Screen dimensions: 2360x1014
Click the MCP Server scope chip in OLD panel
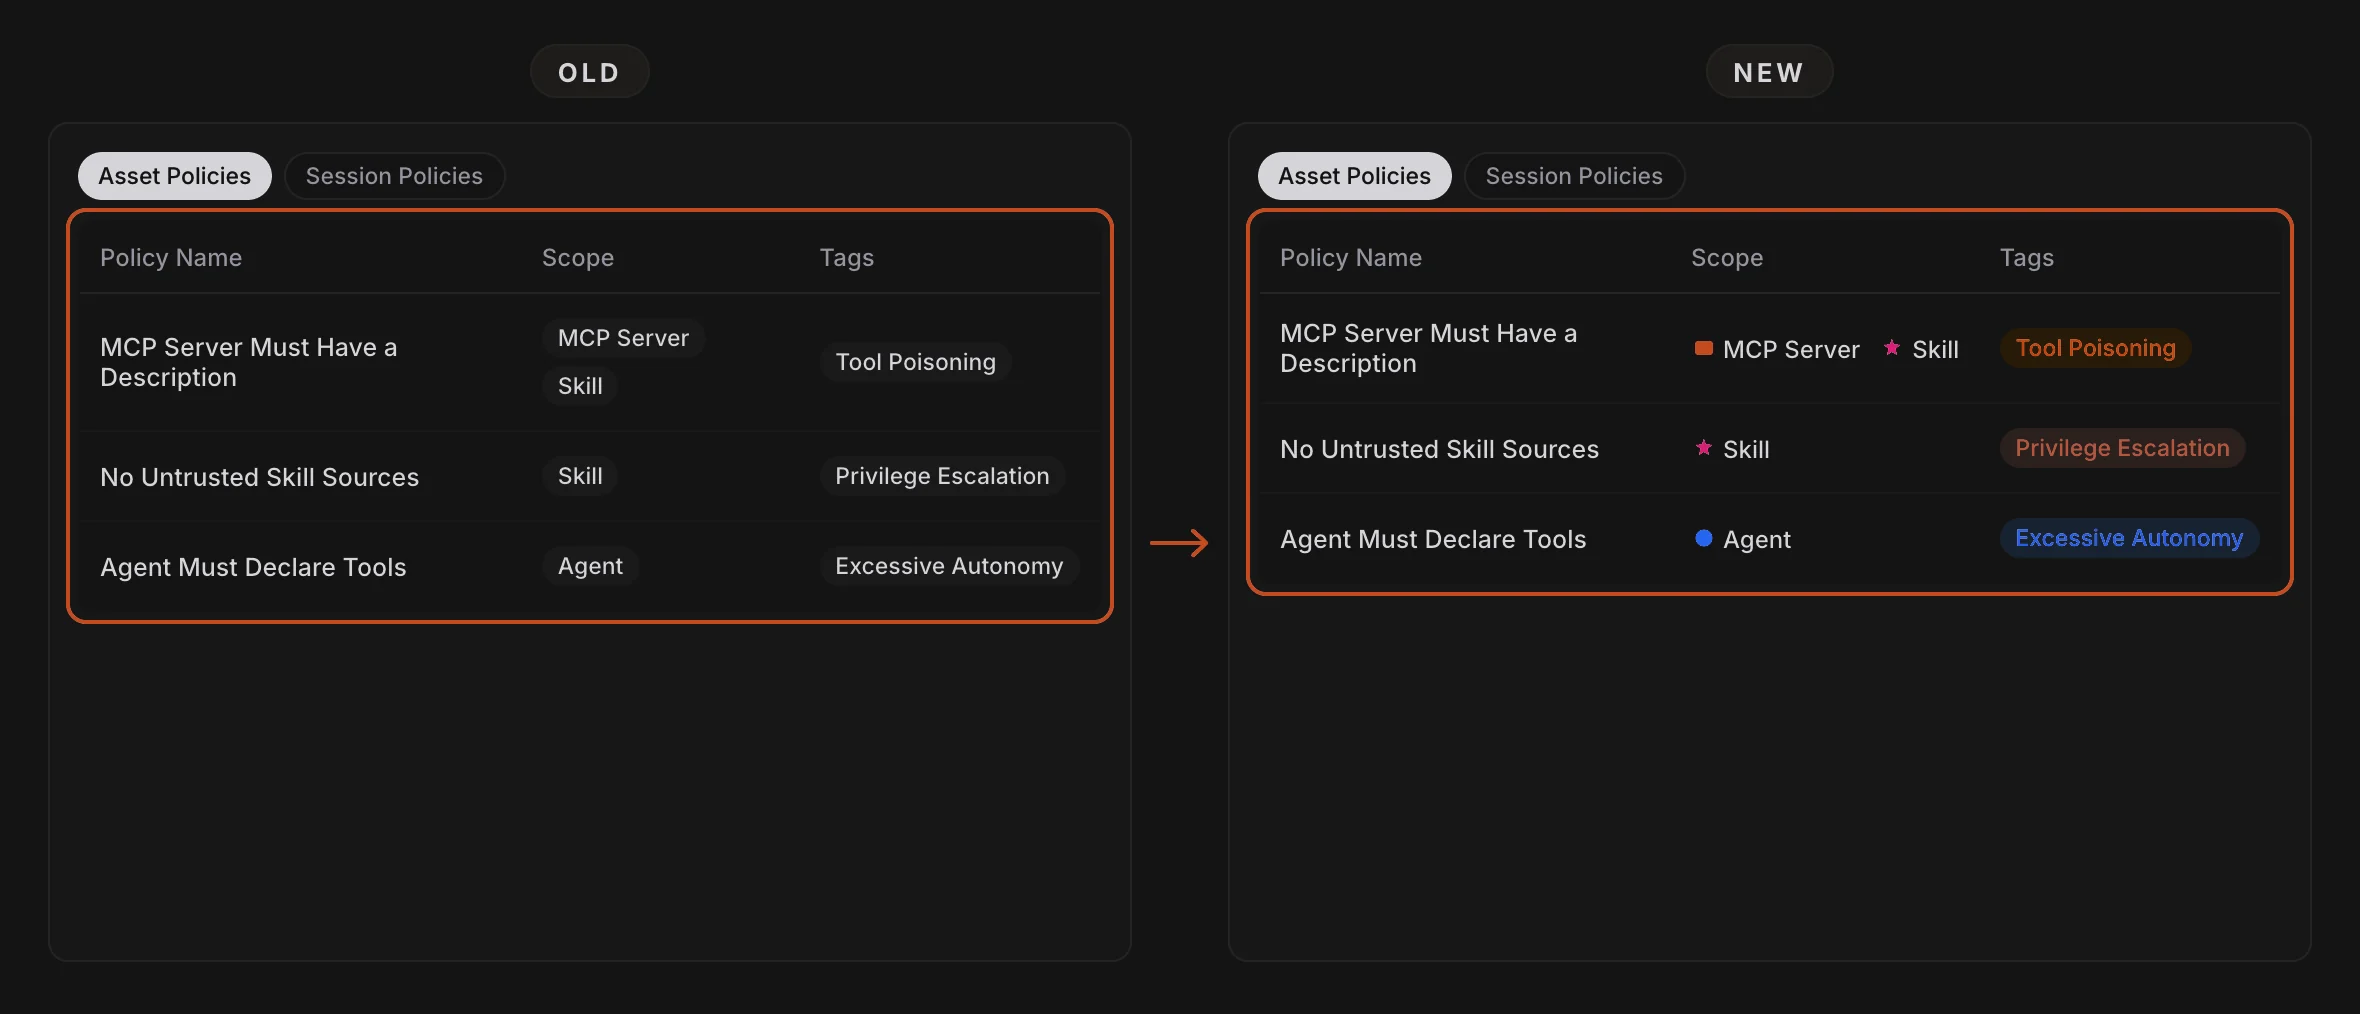(x=623, y=338)
